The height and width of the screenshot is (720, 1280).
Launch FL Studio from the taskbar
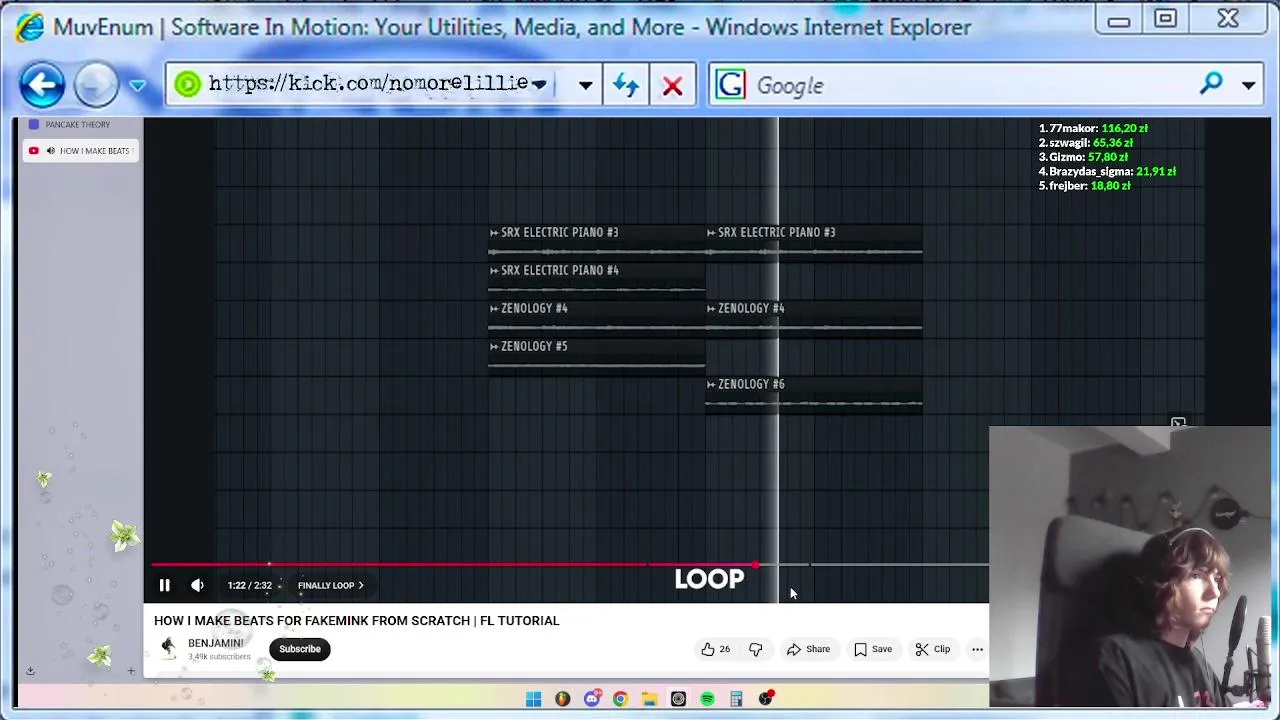pos(562,699)
